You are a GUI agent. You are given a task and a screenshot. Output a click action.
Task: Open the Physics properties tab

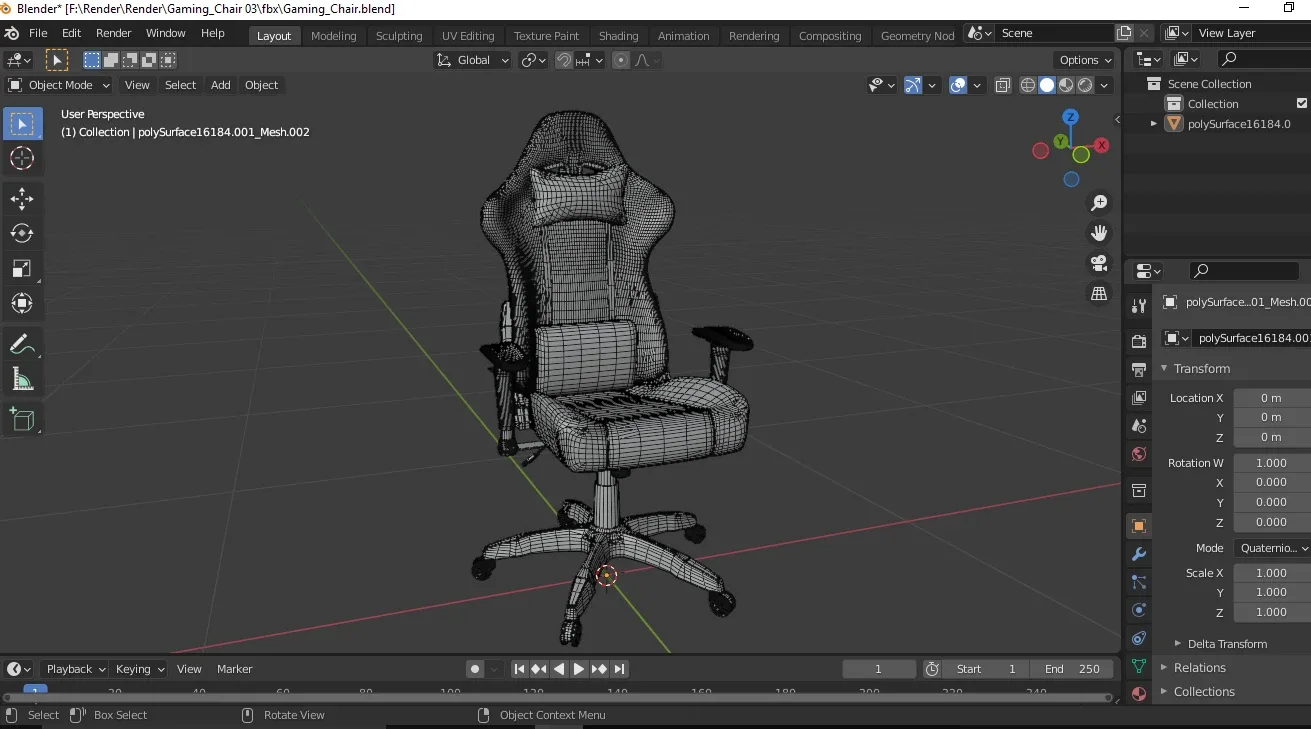click(1138, 610)
